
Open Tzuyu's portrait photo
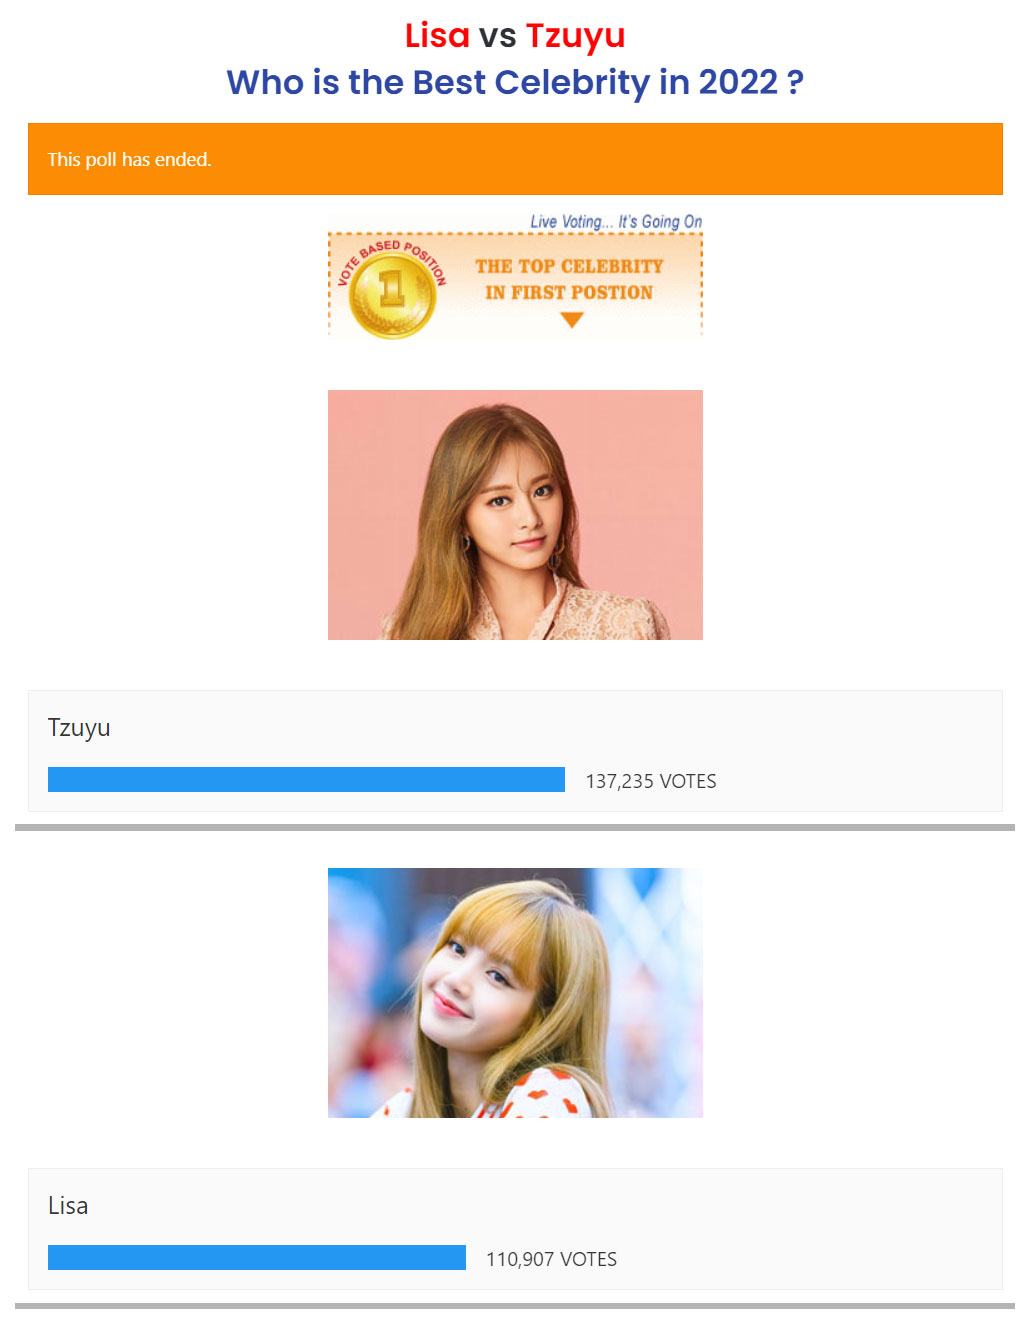click(x=515, y=515)
